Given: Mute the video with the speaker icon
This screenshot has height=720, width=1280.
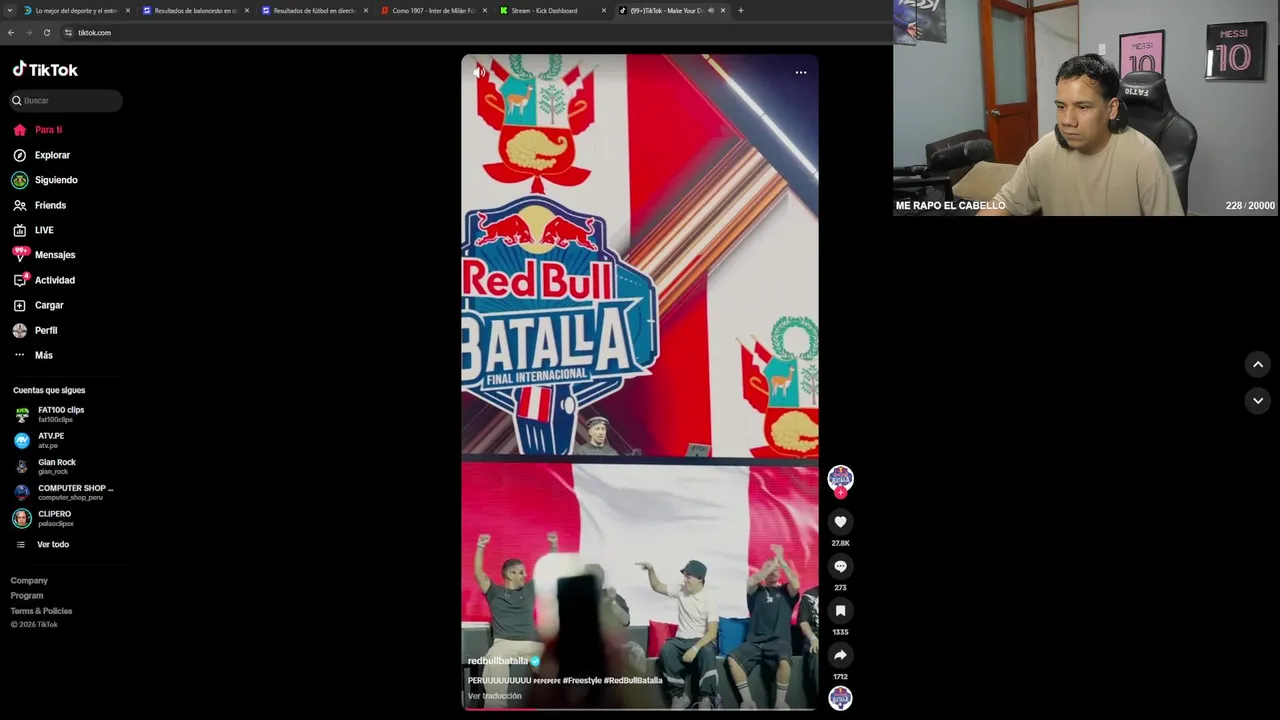Looking at the screenshot, I should pyautogui.click(x=479, y=72).
